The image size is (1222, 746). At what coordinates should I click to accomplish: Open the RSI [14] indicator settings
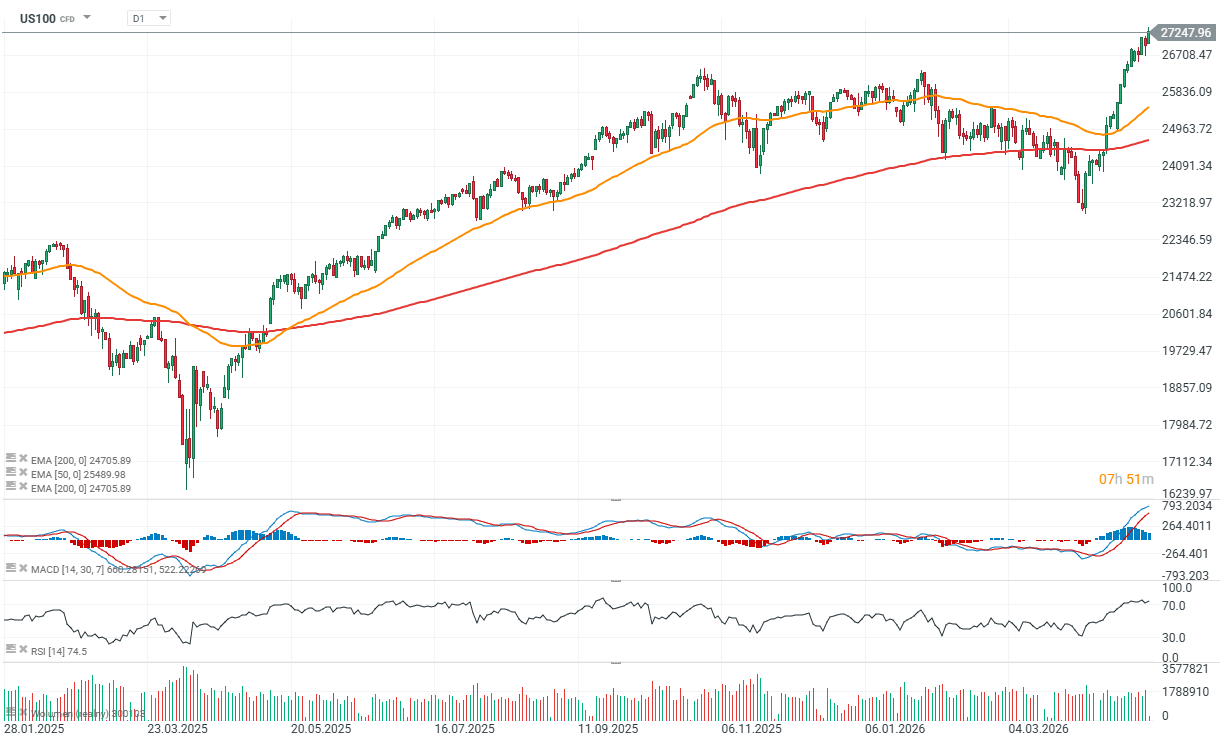coord(11,650)
